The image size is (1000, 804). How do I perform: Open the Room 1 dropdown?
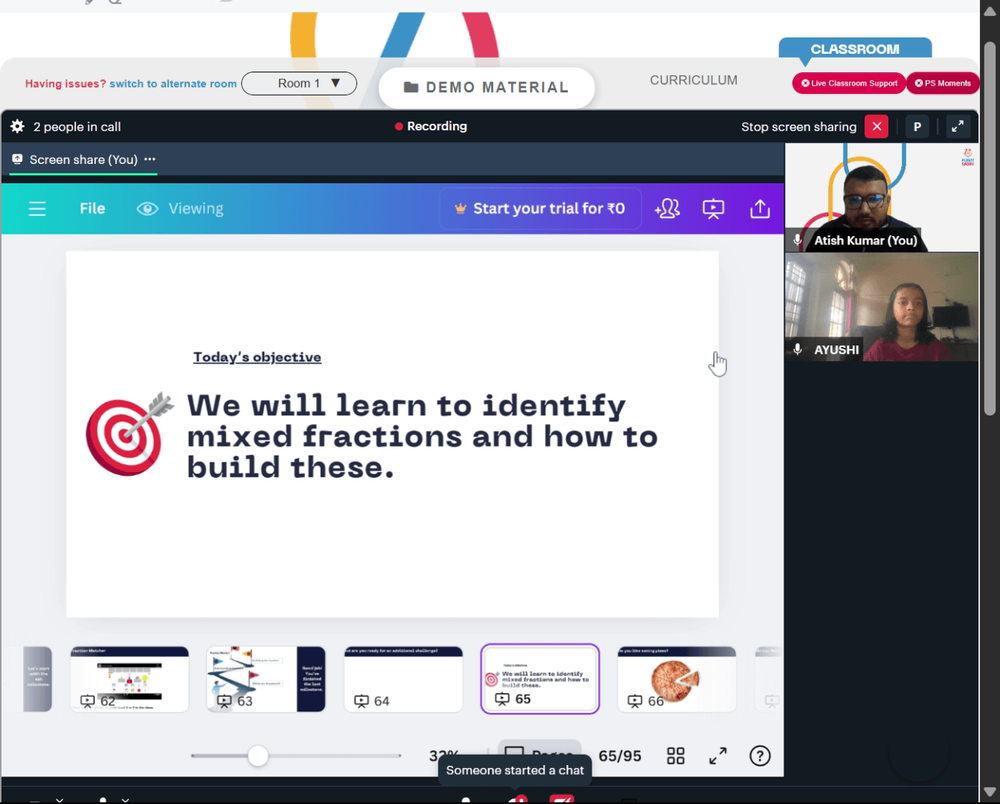(299, 84)
